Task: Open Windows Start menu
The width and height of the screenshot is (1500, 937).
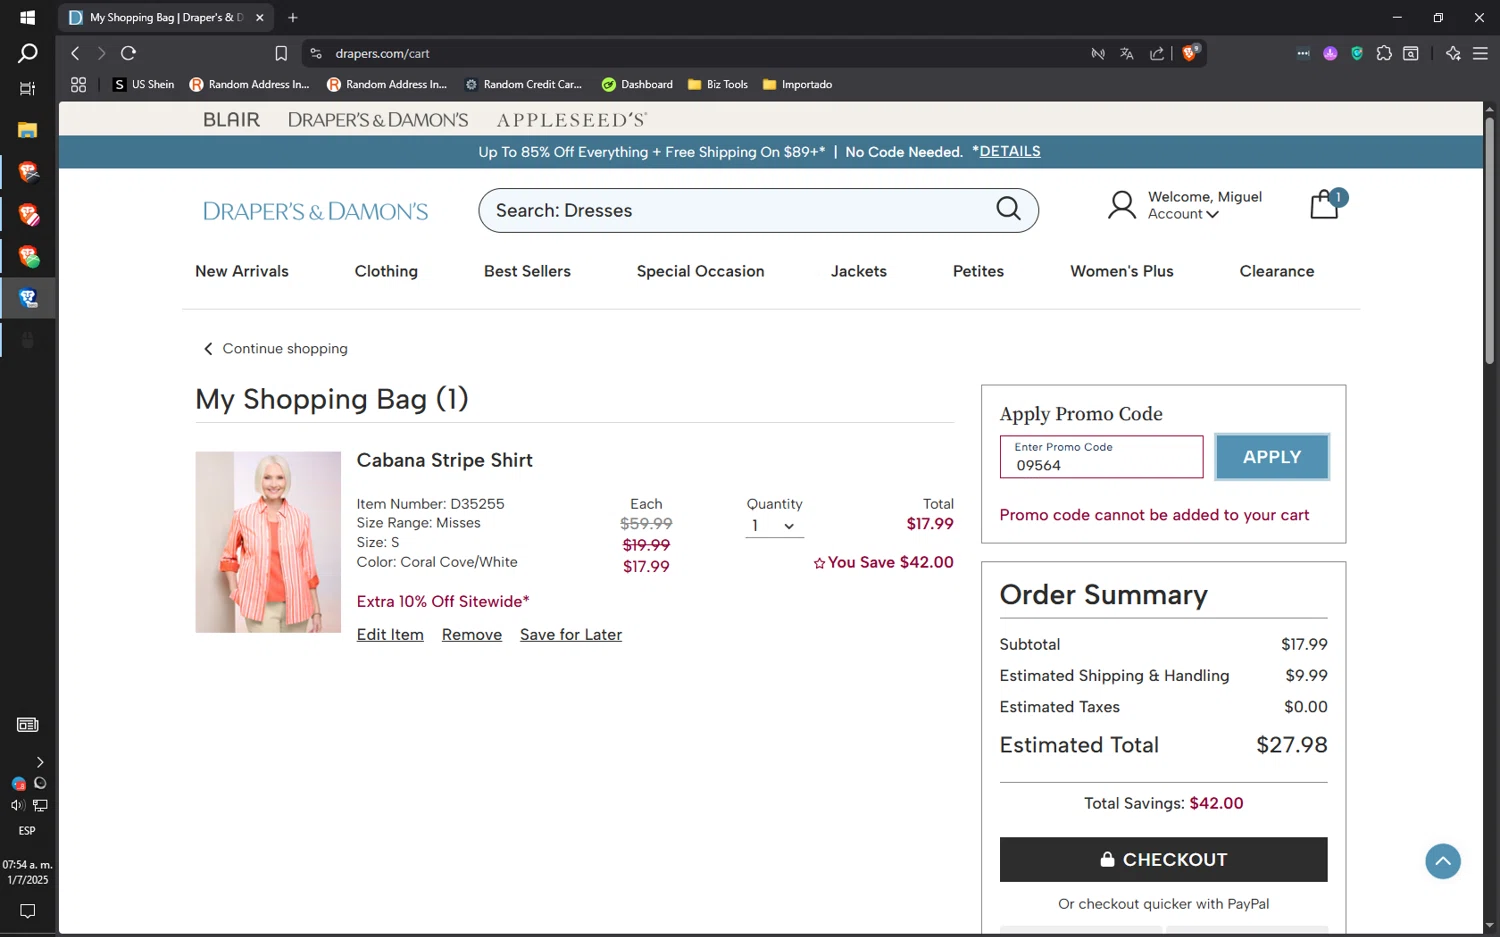Action: click(x=27, y=17)
